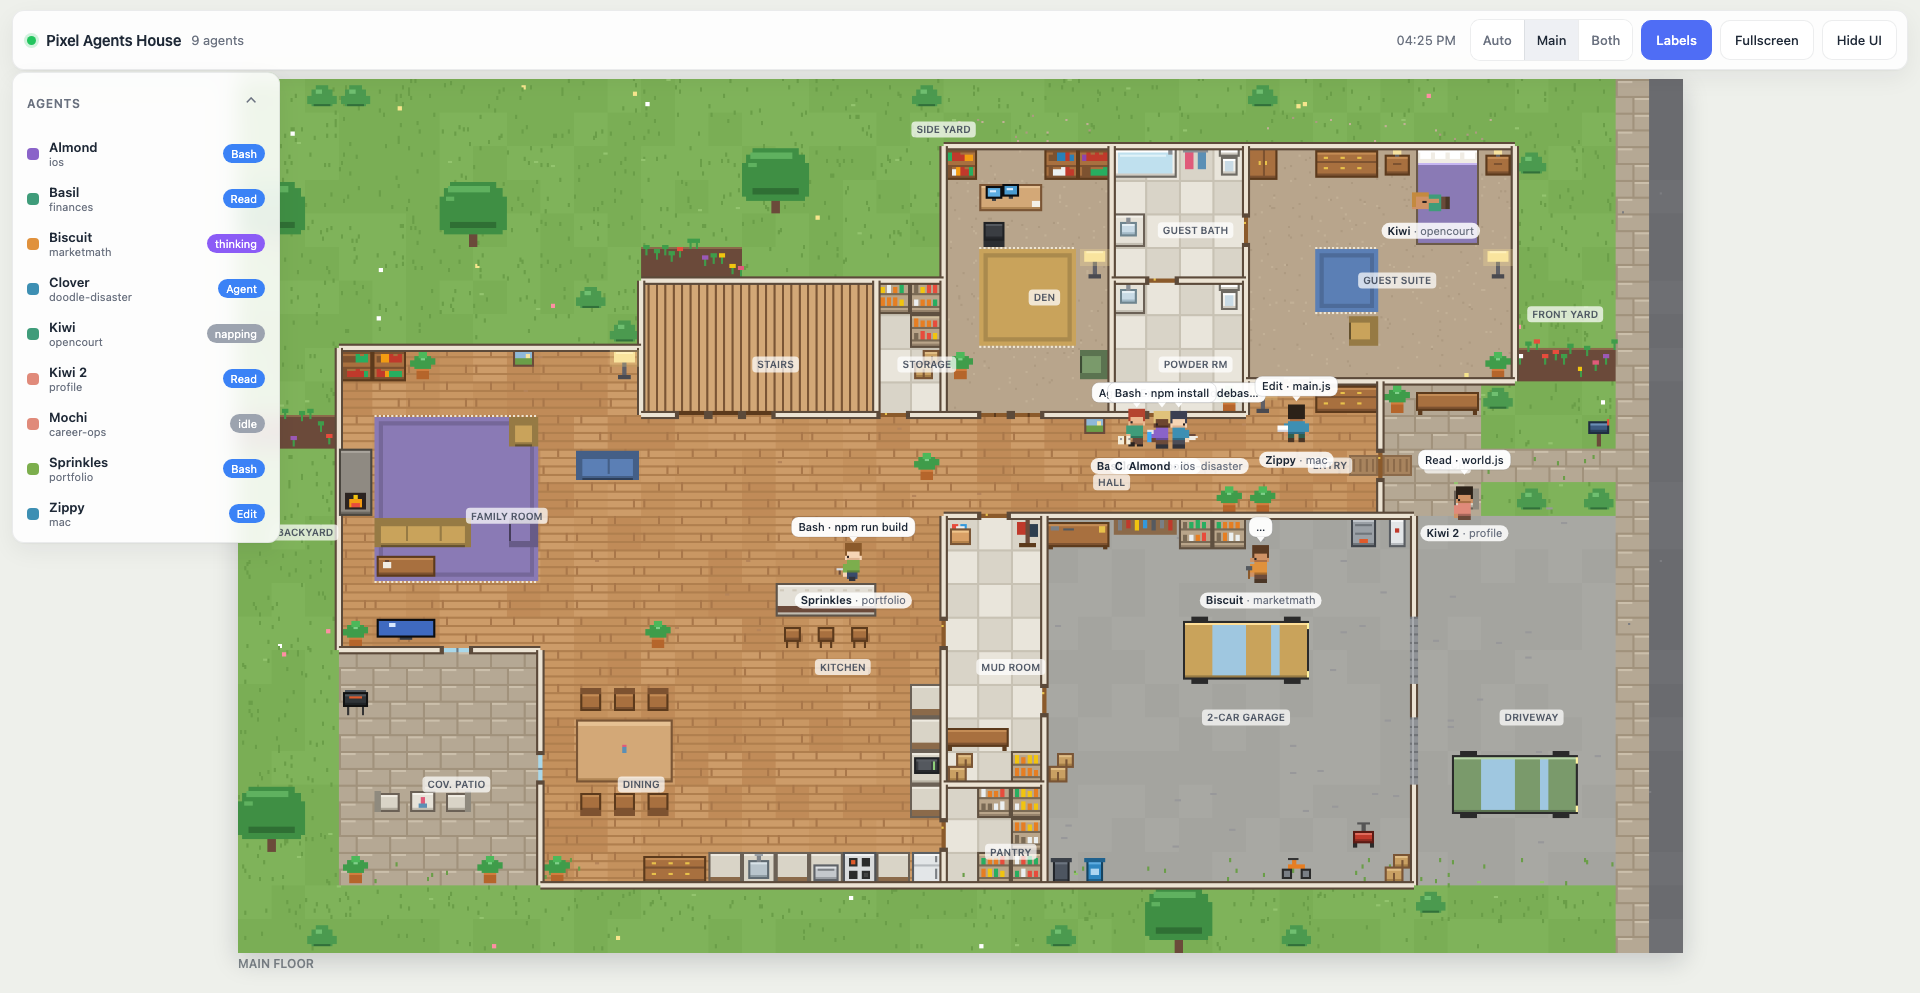The image size is (1920, 993).
Task: Collapse the Agents panel chevron
Action: click(x=251, y=101)
